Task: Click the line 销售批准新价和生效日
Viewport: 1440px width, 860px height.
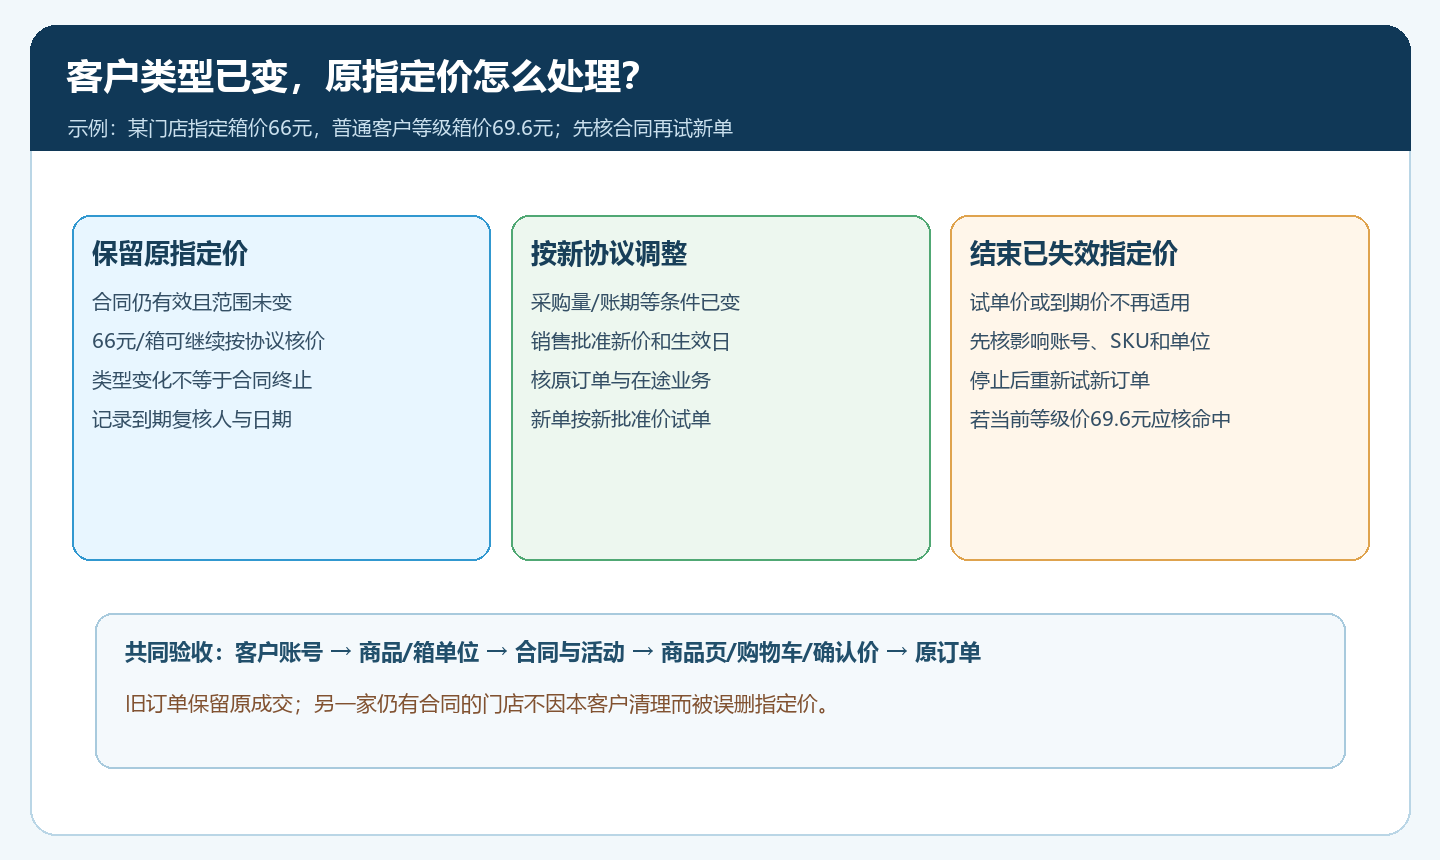Action: click(x=631, y=341)
